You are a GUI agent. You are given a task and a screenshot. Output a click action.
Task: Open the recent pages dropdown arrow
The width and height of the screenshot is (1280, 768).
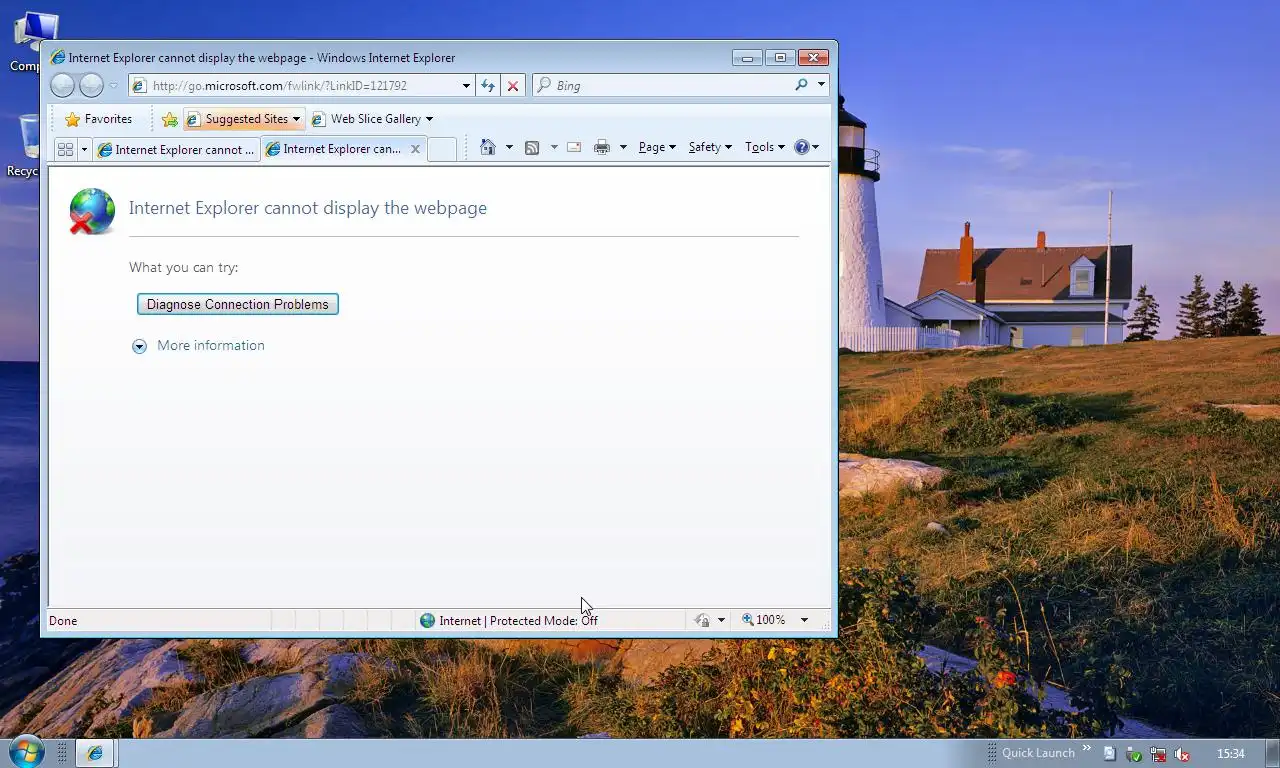[113, 86]
